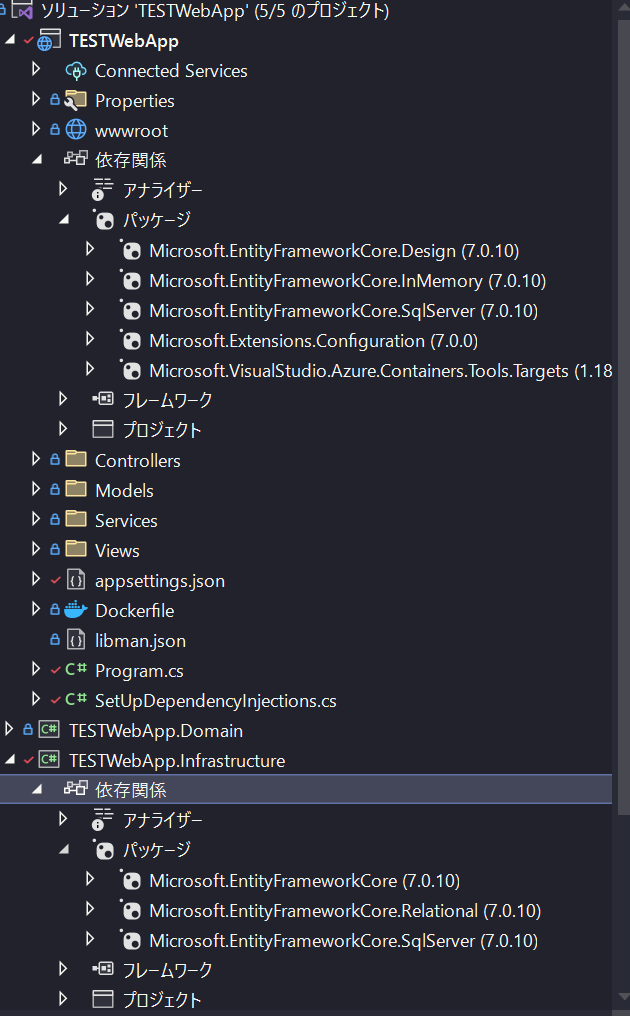Expand the Connected Services node
Image resolution: width=630 pixels, height=1016 pixels.
36,69
